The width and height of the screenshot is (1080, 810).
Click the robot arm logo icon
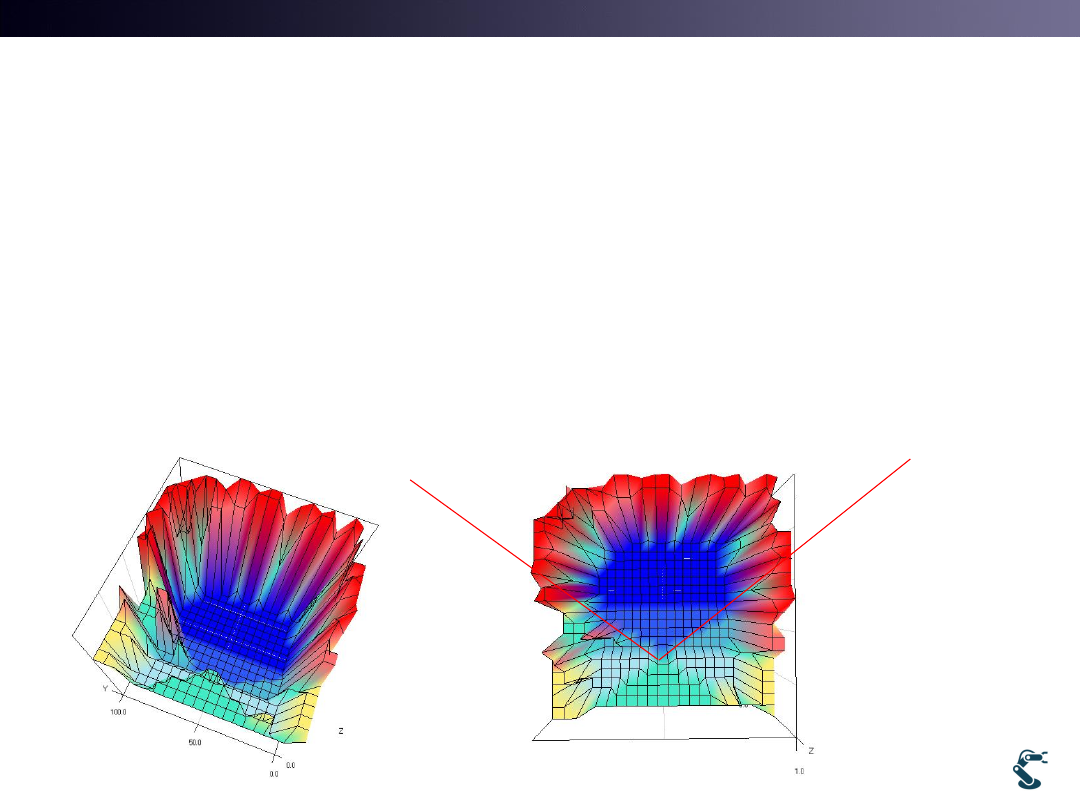[1028, 769]
